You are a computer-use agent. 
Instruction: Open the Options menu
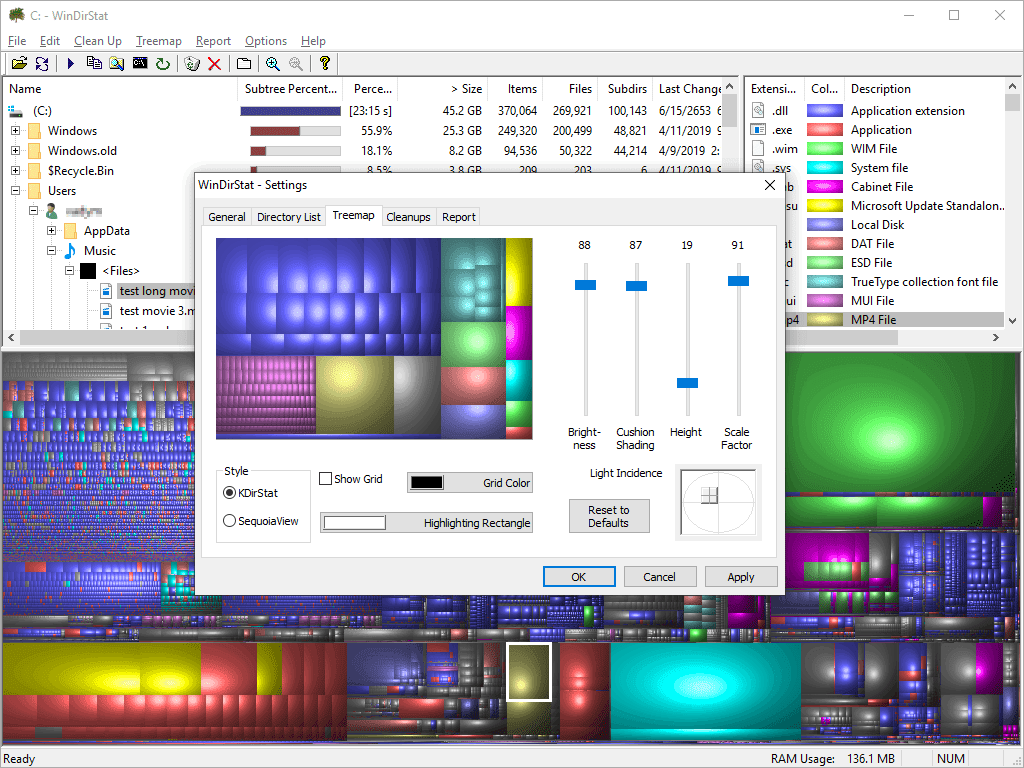tap(266, 40)
